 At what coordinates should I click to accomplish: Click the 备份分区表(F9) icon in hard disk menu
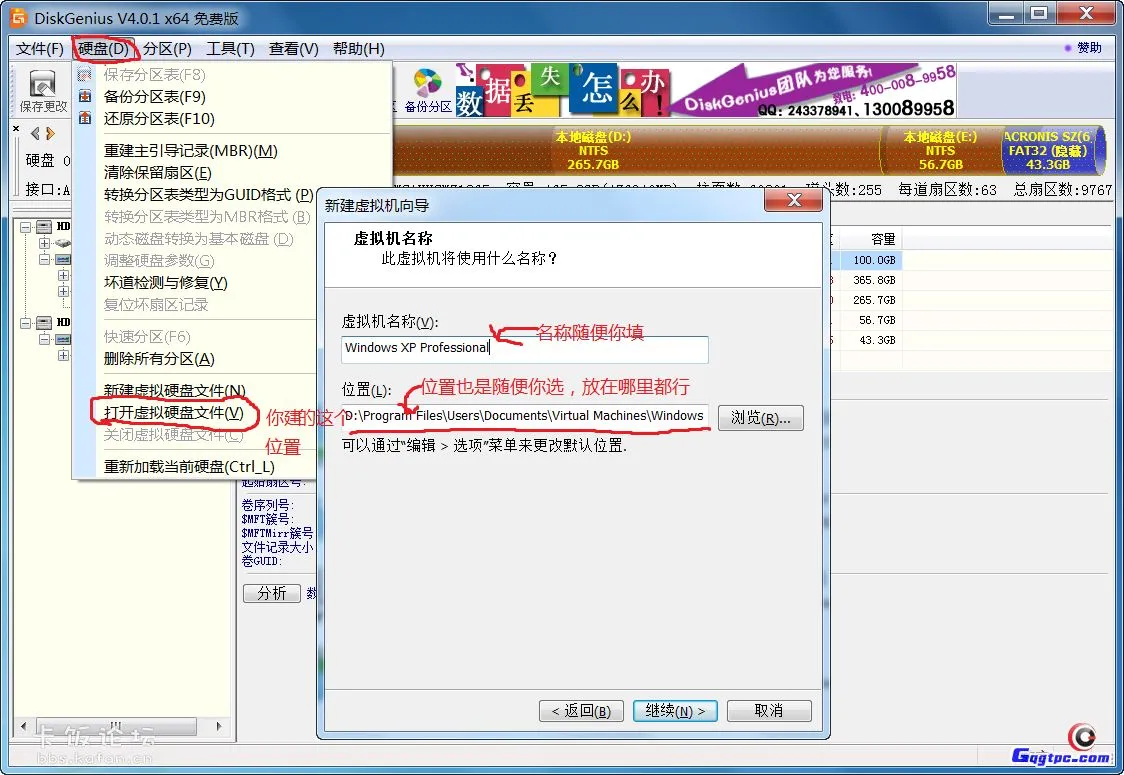pyautogui.click(x=85, y=96)
